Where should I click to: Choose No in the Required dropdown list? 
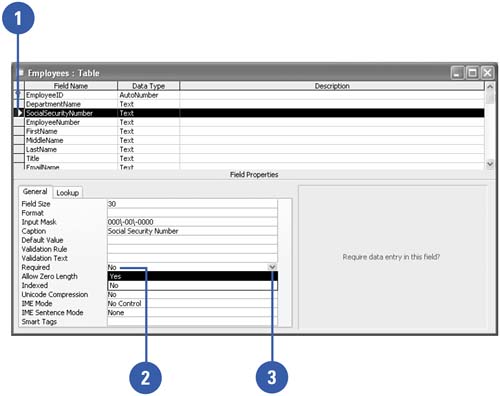[x=192, y=285]
